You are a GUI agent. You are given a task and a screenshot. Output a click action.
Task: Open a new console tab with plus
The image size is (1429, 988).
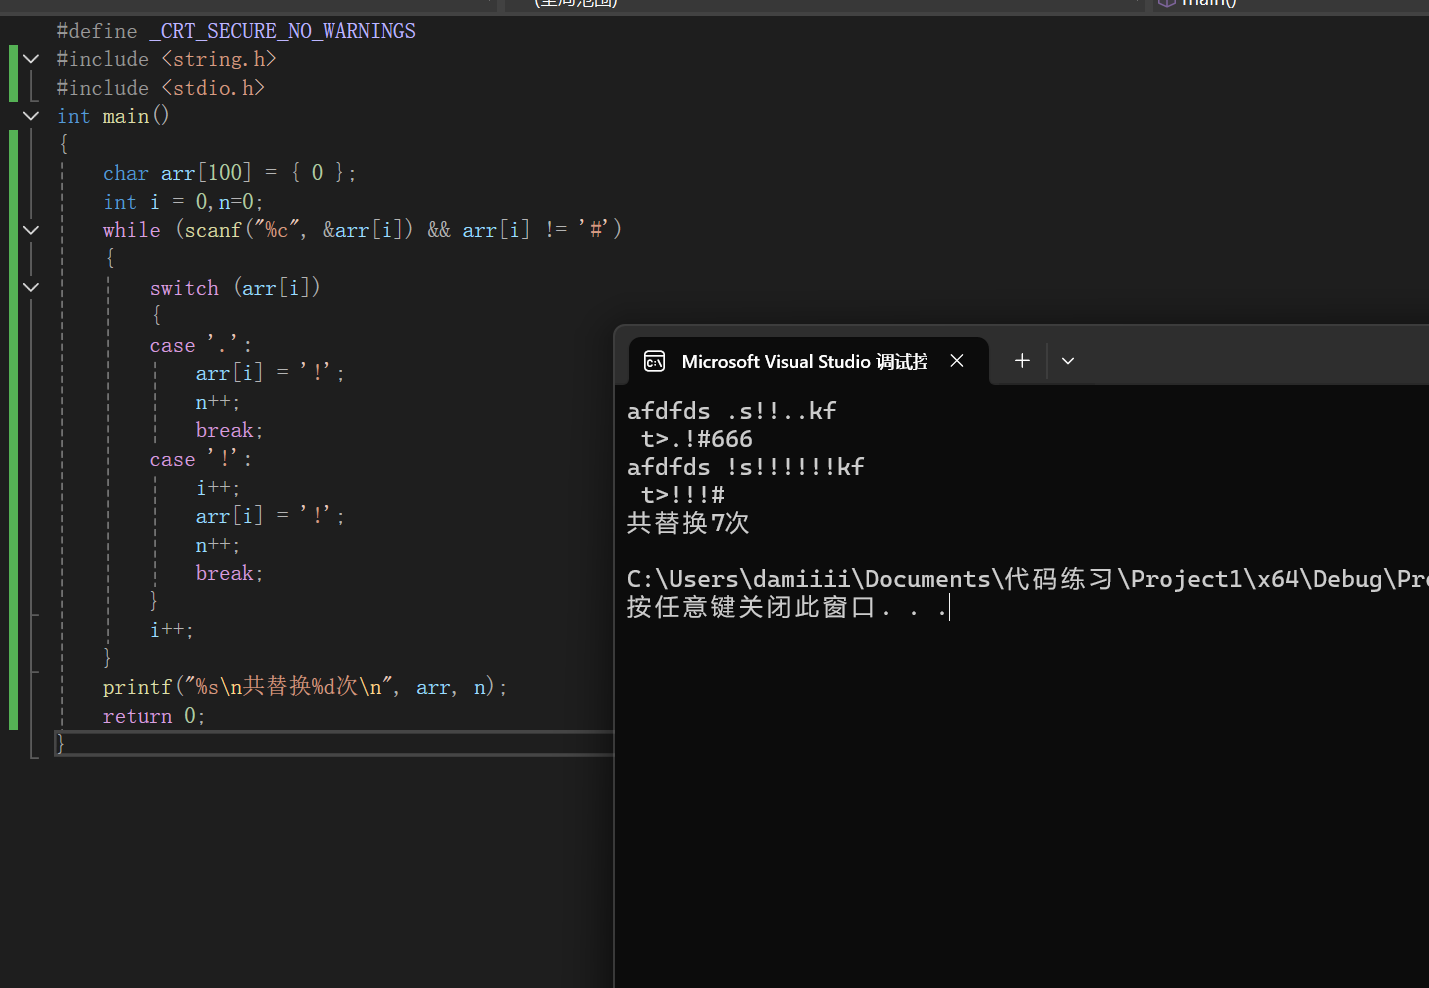point(1022,361)
